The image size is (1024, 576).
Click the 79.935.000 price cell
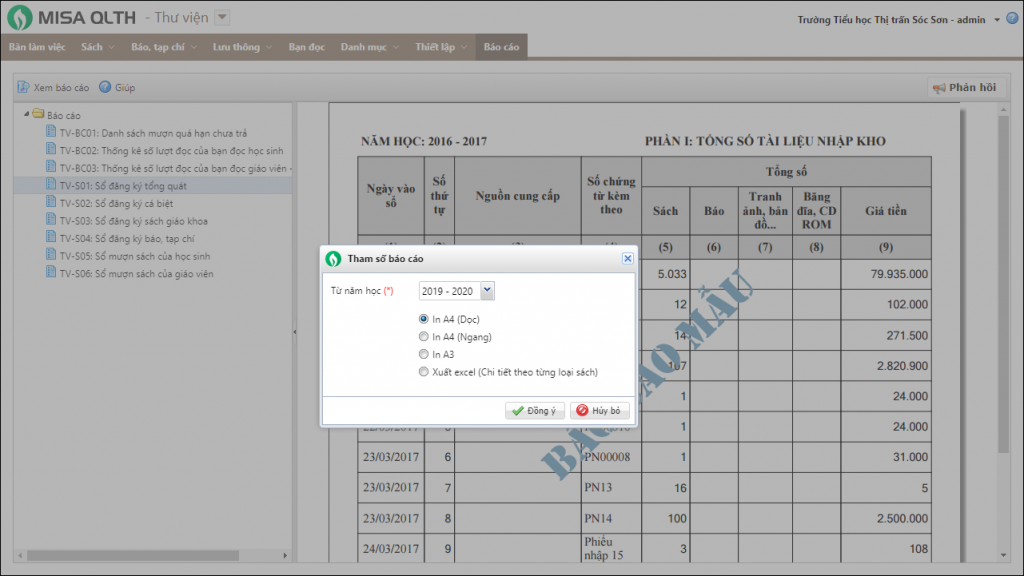point(886,274)
